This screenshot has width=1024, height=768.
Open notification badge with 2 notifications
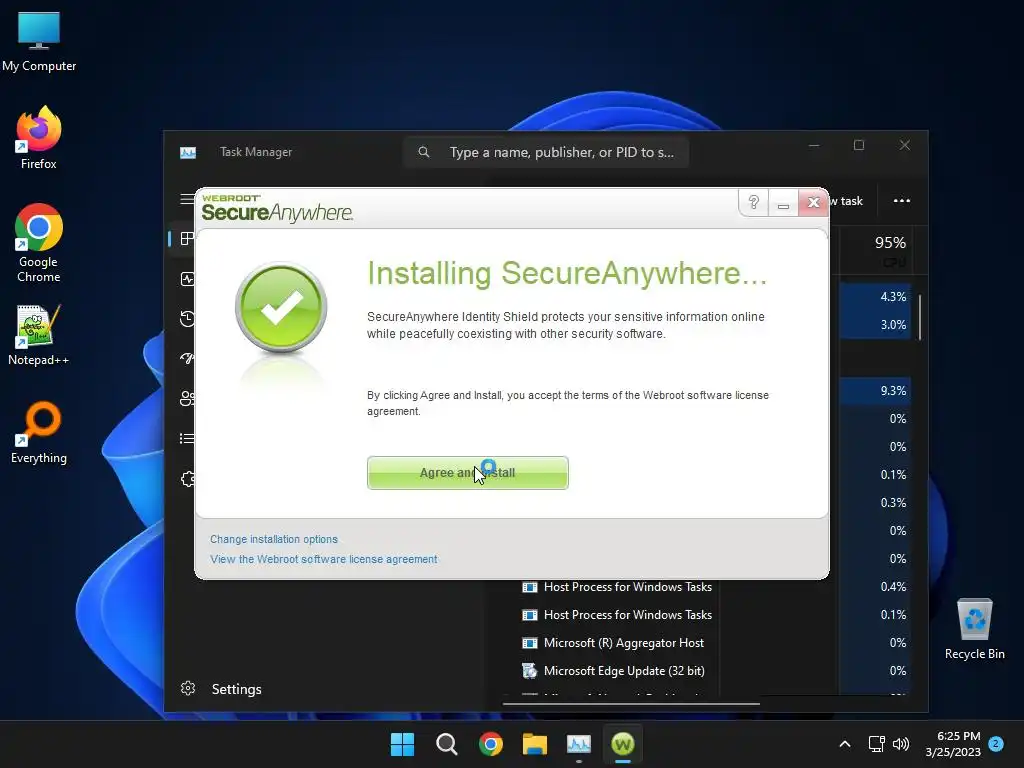pyautogui.click(x=996, y=744)
